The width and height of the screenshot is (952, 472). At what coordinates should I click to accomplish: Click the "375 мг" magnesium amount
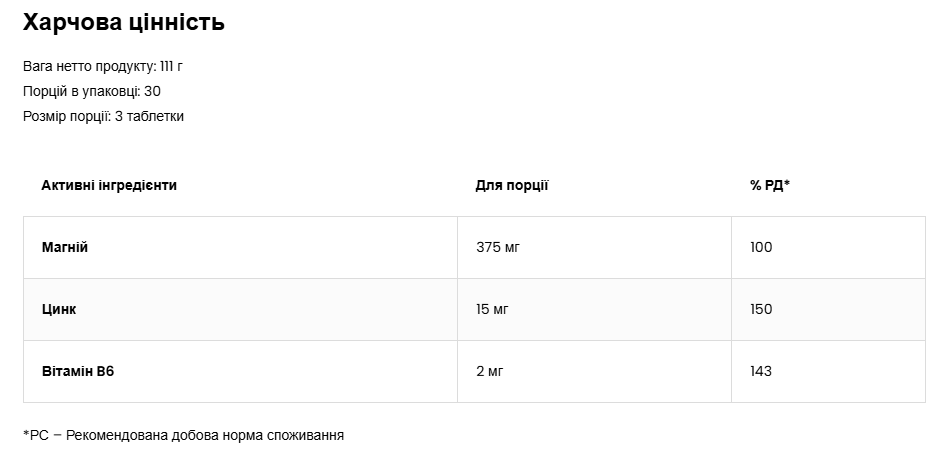point(499,247)
